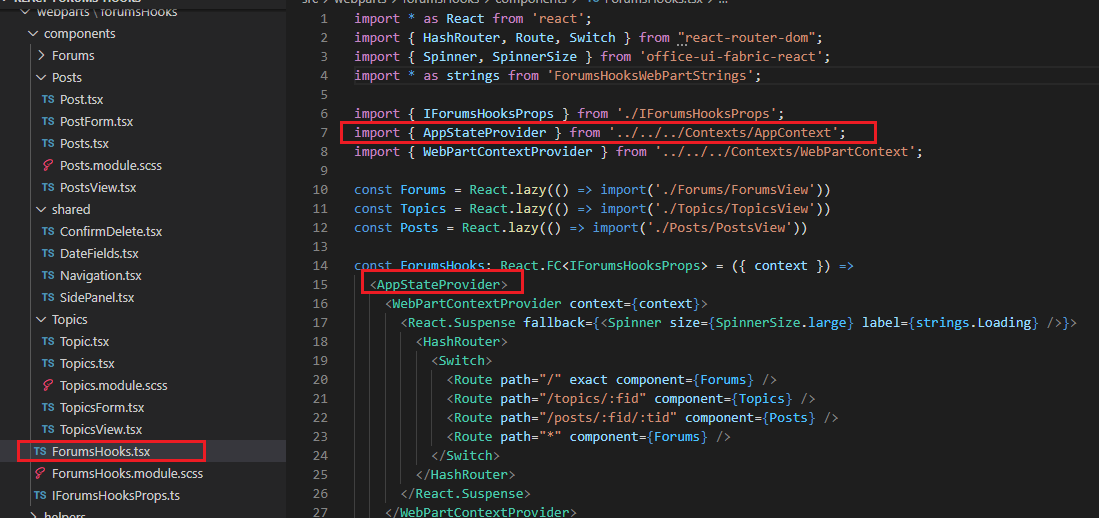1099x518 pixels.
Task: Click the Sass icon beside Posts.module.scss
Action: click(48, 165)
